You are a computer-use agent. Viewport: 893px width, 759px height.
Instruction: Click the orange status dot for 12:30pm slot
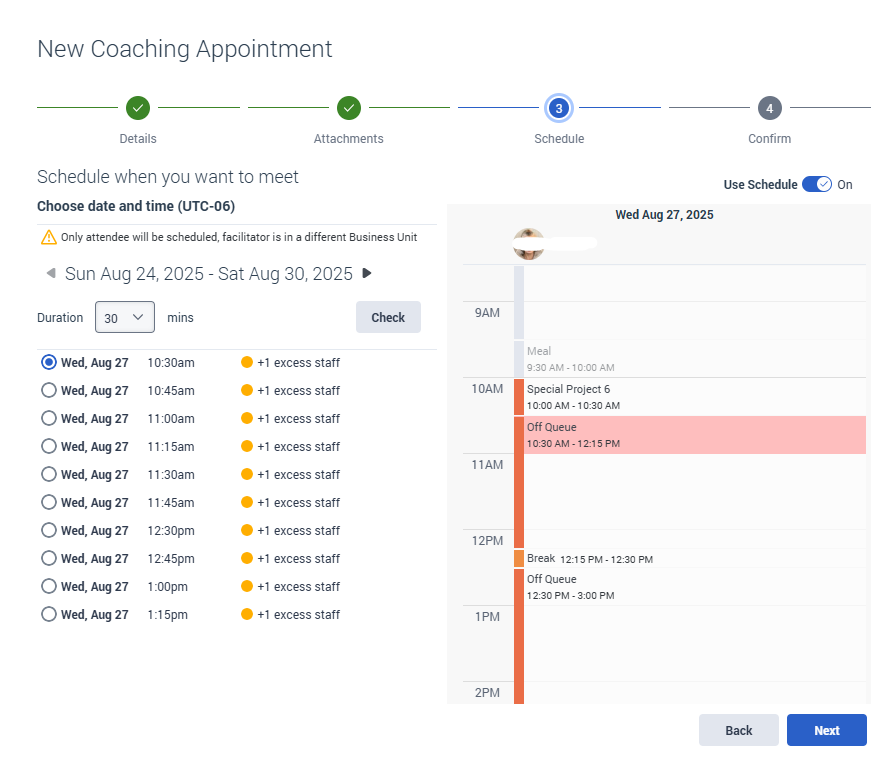(247, 530)
